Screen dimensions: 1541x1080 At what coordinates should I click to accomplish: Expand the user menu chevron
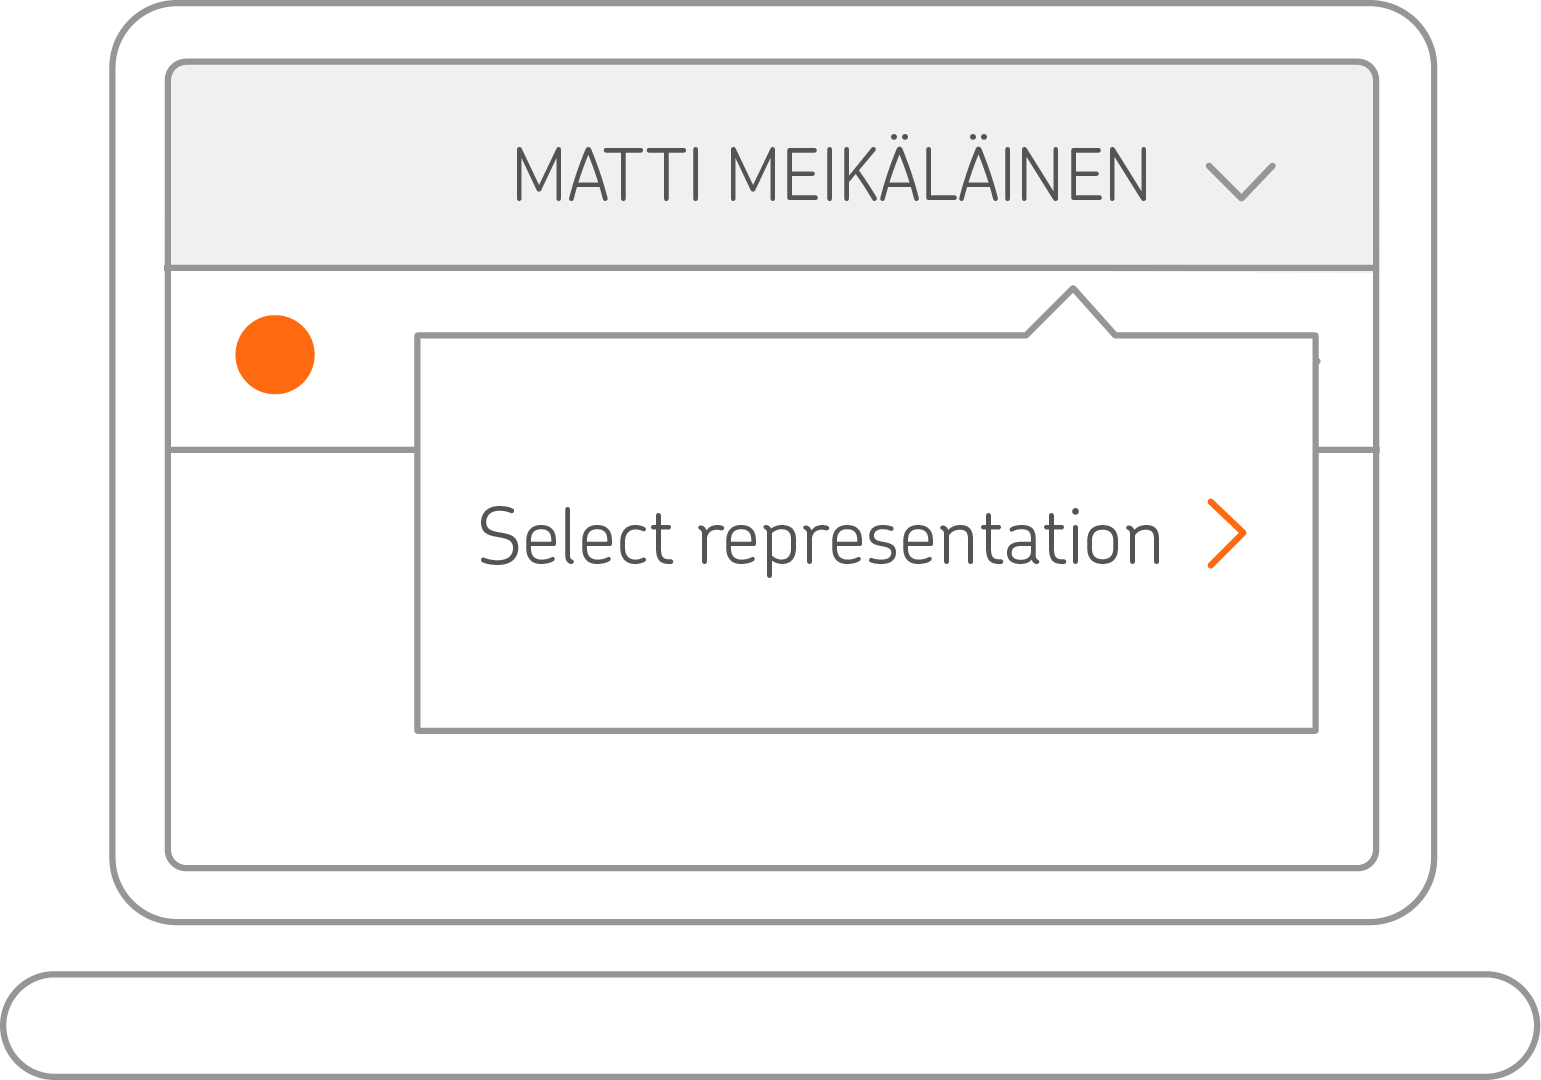coord(1240,181)
